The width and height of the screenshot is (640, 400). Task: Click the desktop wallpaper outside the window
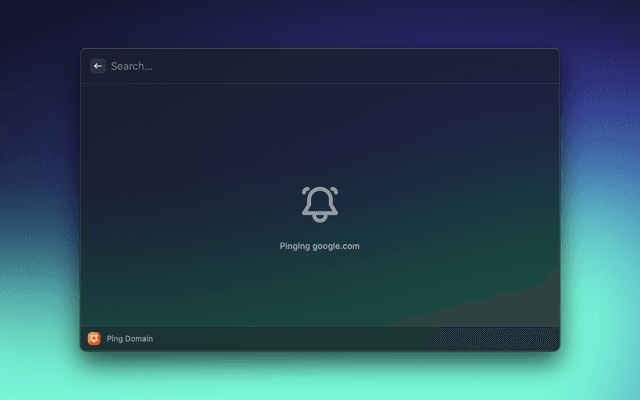coord(600,200)
